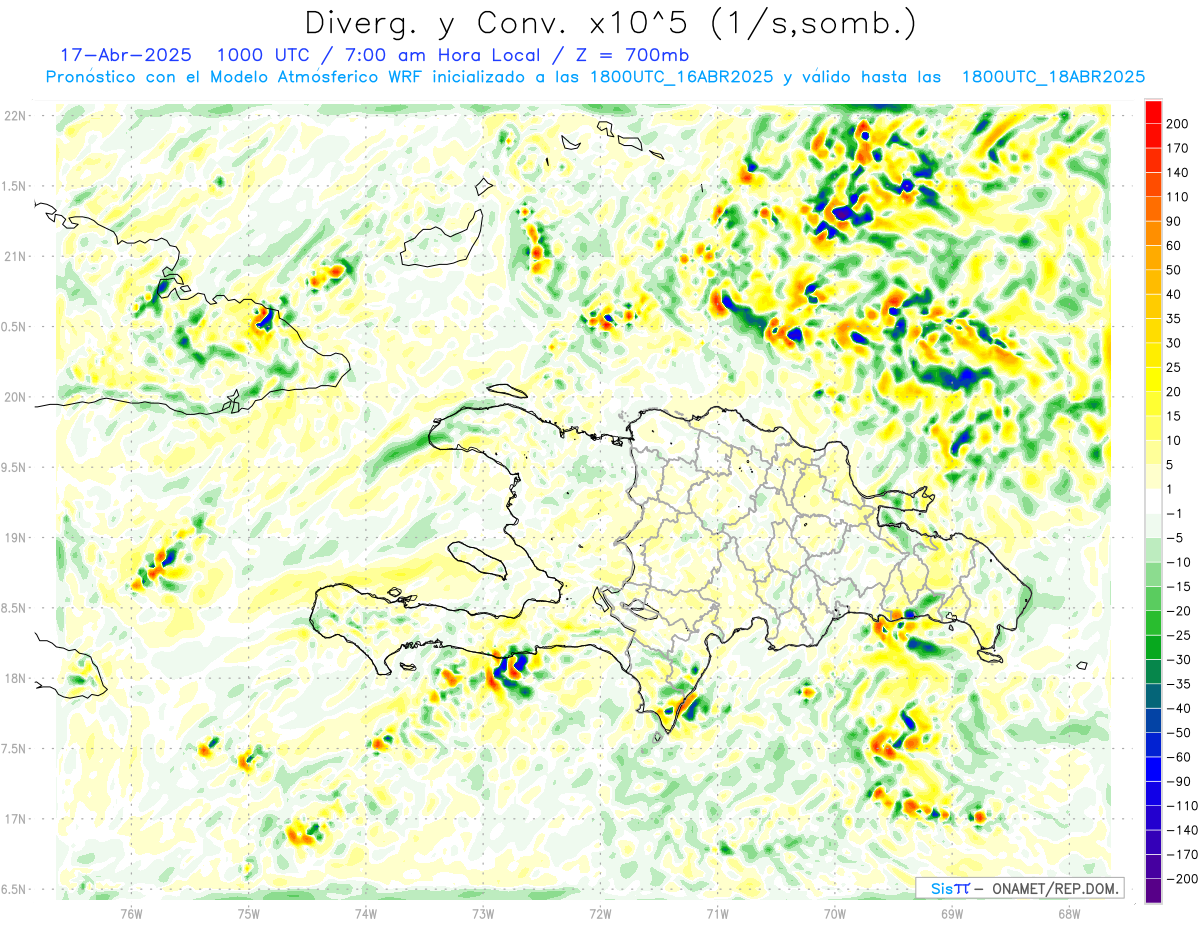Click the '170' value on color scale
The height and width of the screenshot is (927, 1200).
click(x=1179, y=148)
